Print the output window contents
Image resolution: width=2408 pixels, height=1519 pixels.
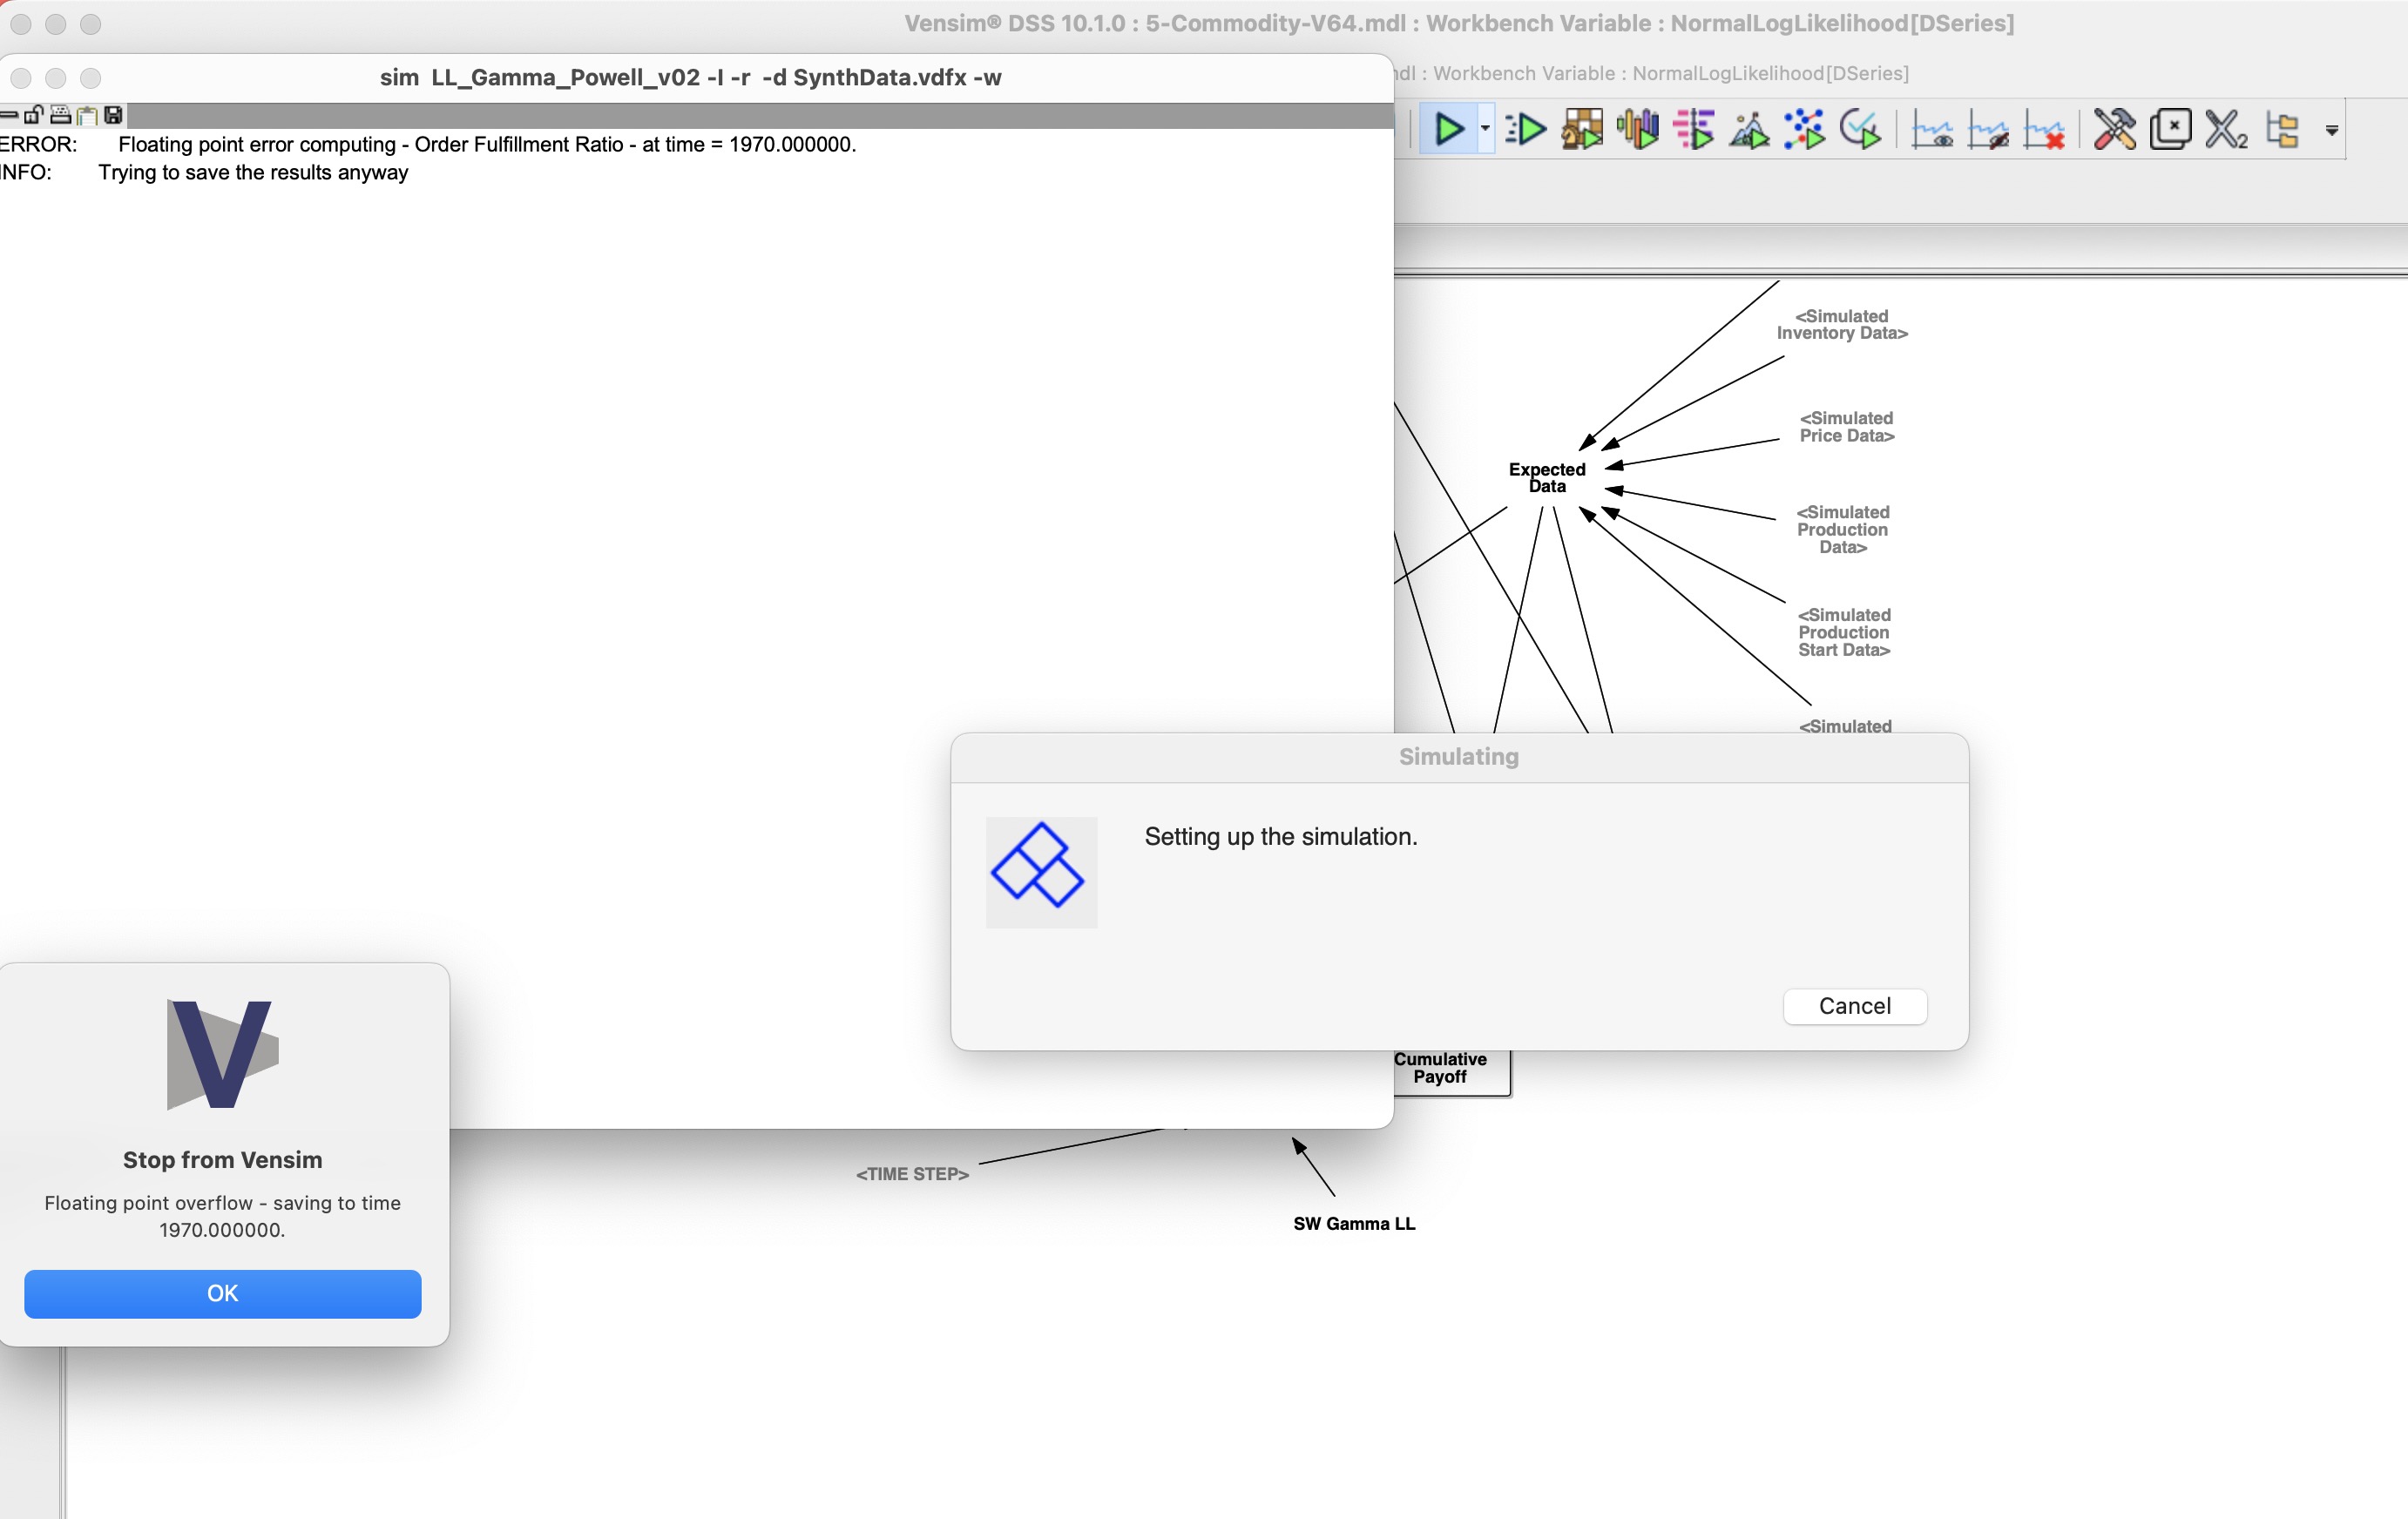(x=60, y=115)
